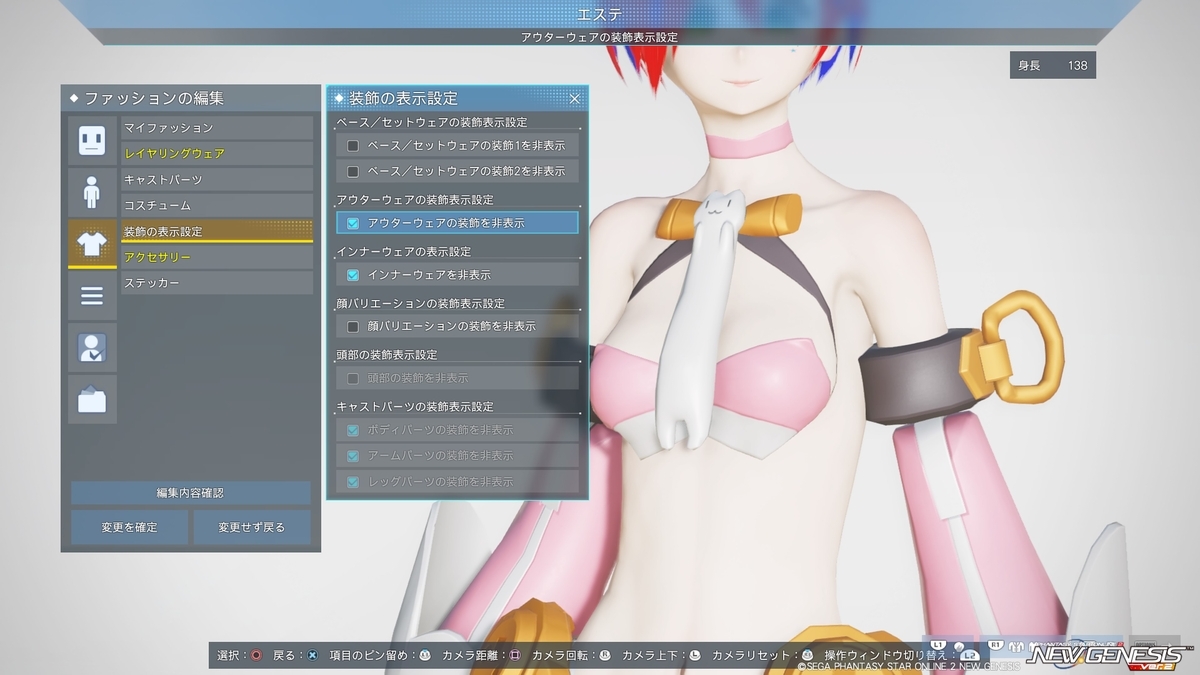
Task: Click the エステ screen title
Action: [x=600, y=14]
